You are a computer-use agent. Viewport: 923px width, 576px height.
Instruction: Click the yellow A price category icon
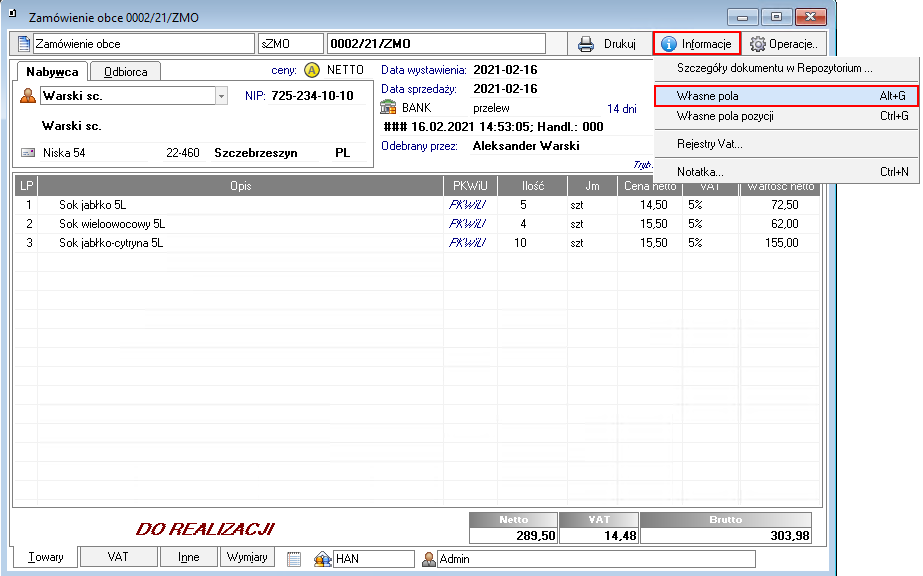[x=311, y=70]
